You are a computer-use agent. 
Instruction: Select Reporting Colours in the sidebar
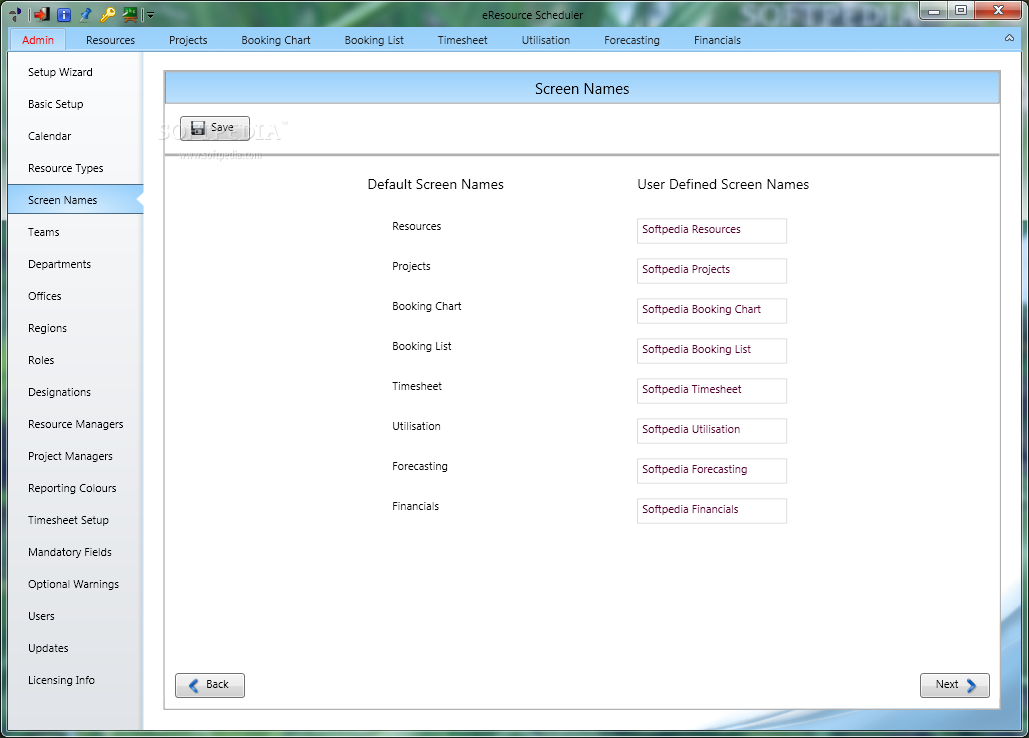pos(75,489)
